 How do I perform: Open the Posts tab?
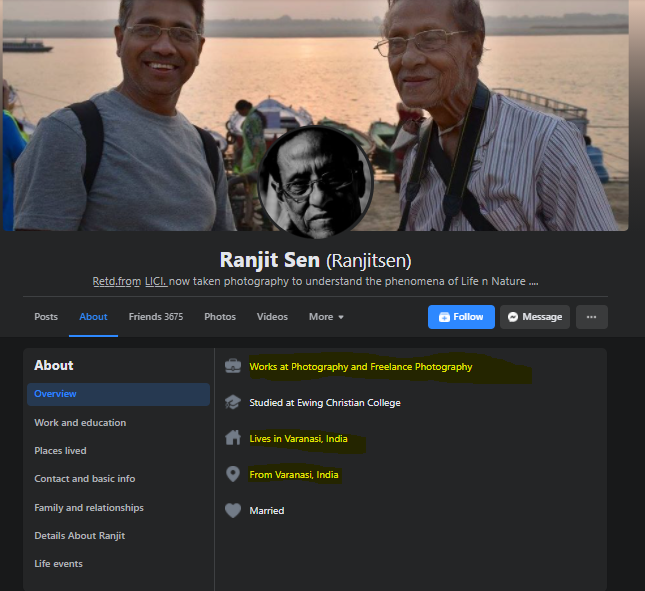[x=46, y=317]
